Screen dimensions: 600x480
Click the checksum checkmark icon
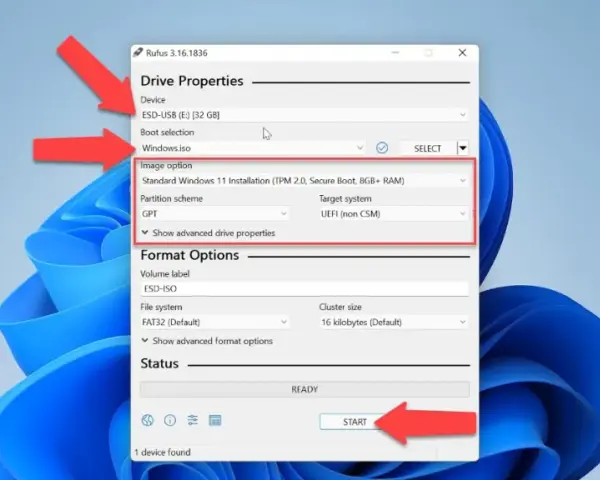382,148
